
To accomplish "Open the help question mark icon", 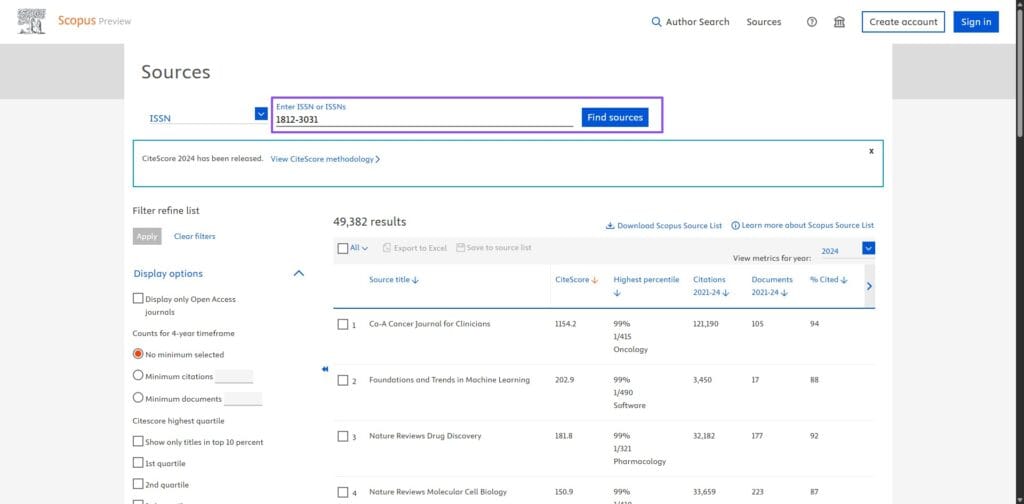I will (812, 22).
